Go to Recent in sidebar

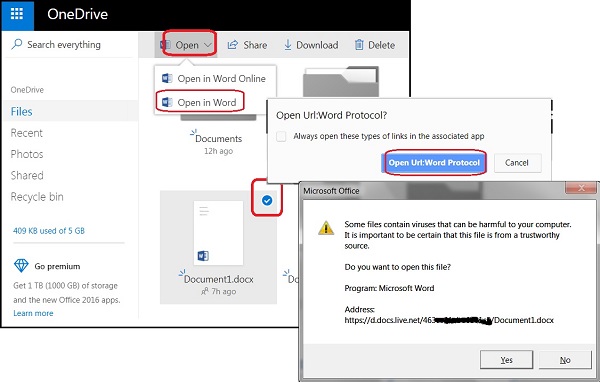26,133
